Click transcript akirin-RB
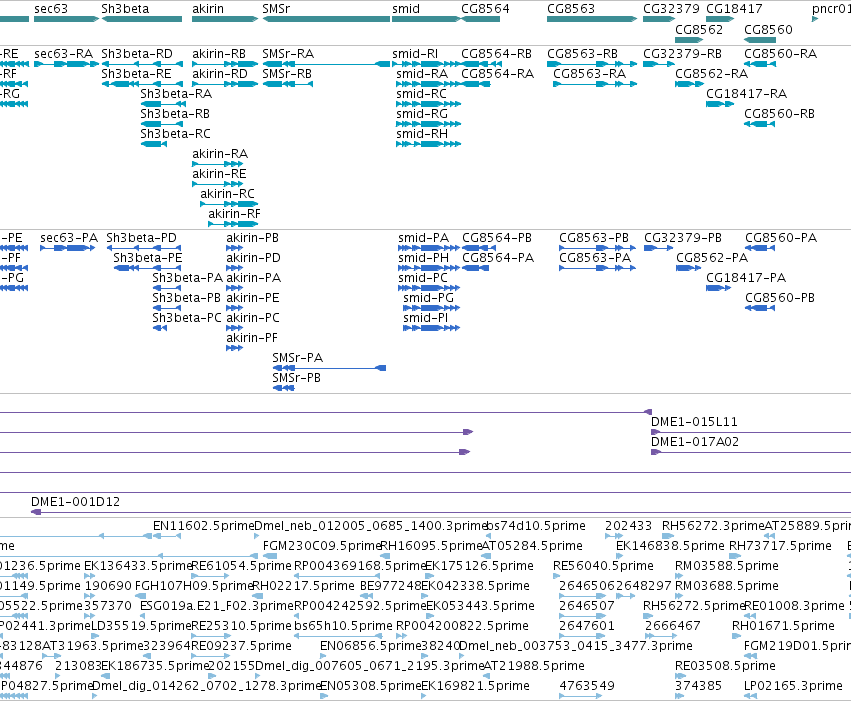The image size is (851, 701). click(219, 54)
